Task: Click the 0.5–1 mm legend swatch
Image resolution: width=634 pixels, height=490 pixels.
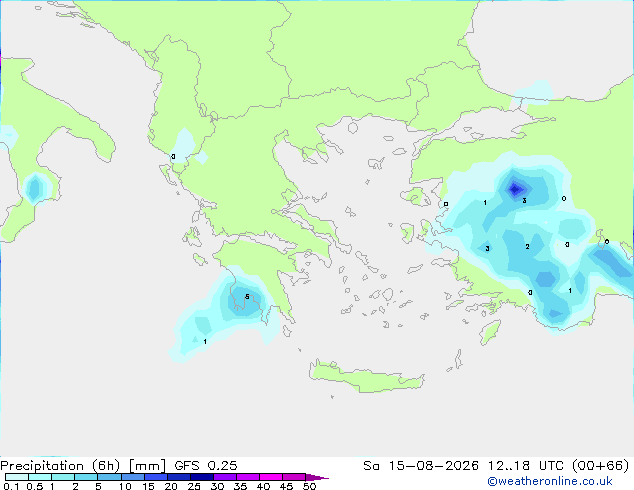Action: (40, 477)
